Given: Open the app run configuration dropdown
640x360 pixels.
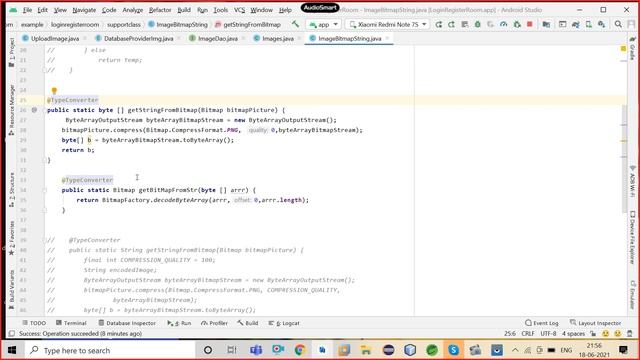Looking at the screenshot, I should click(324, 24).
